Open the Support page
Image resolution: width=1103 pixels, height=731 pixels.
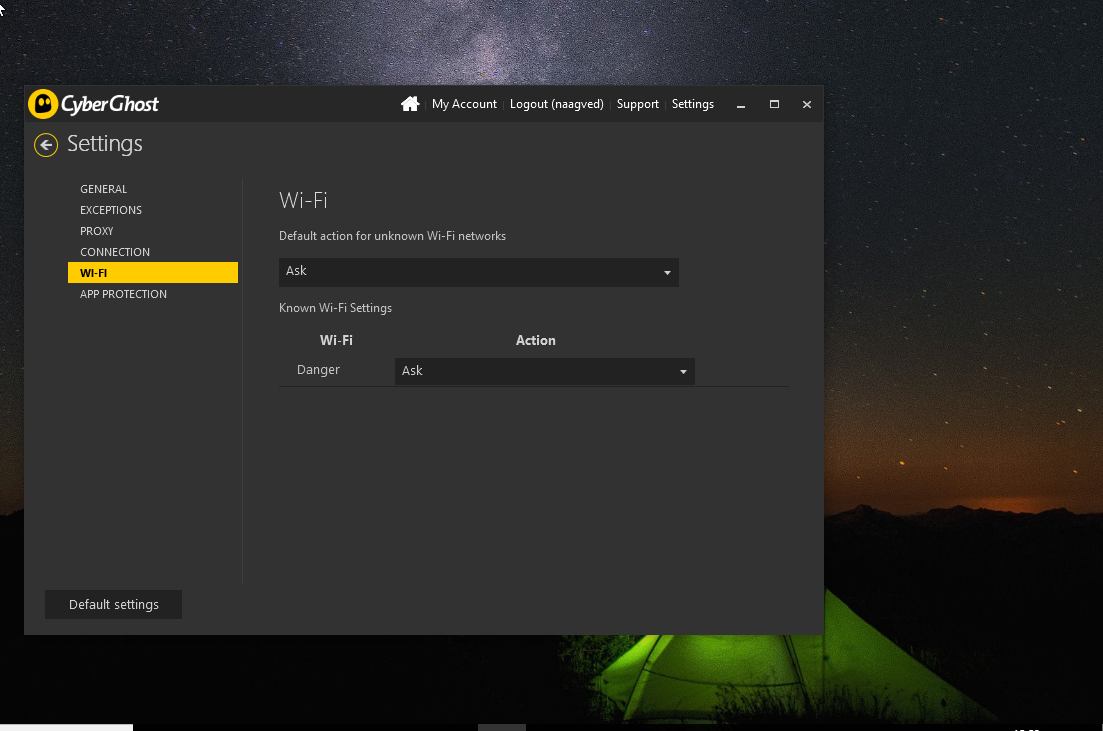coord(637,104)
